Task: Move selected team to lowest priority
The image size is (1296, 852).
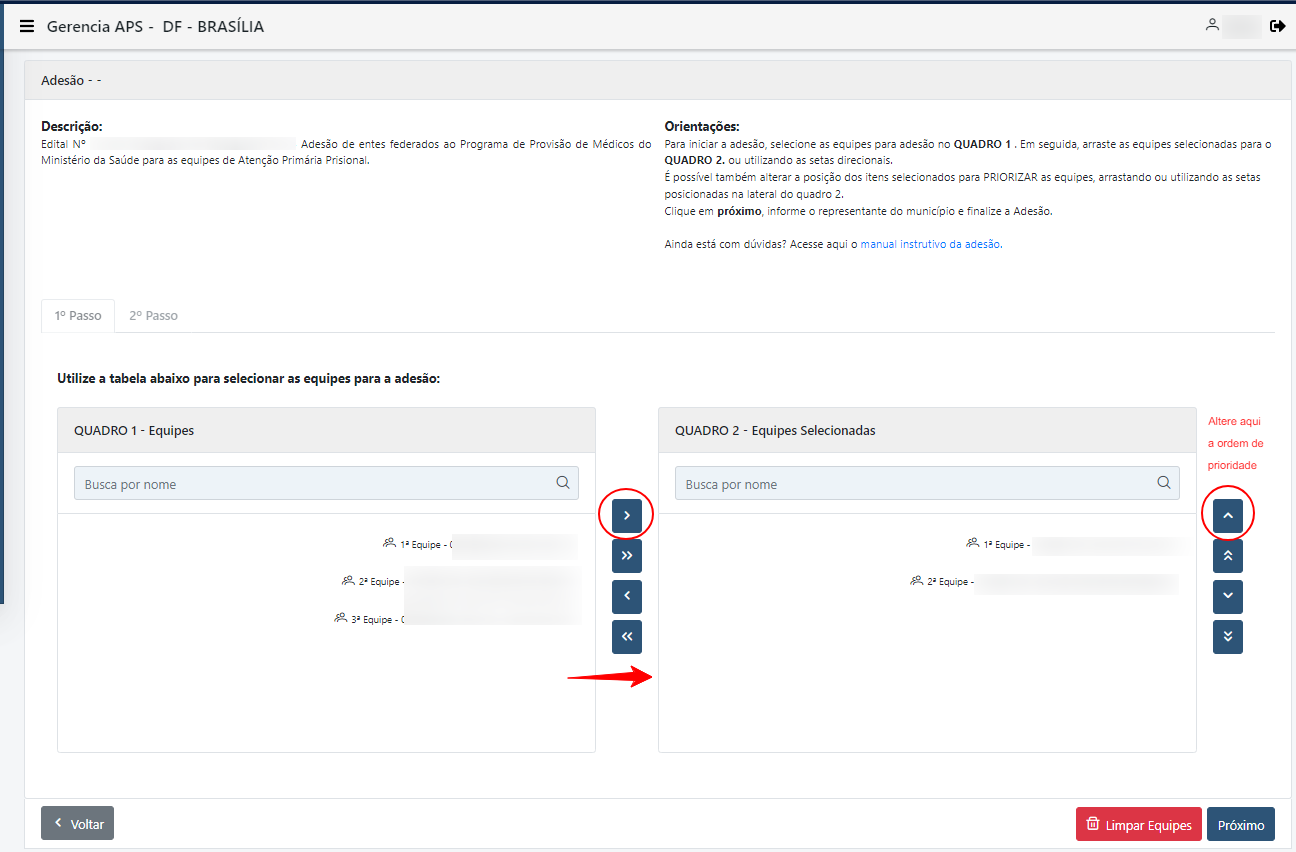Action: (1228, 637)
